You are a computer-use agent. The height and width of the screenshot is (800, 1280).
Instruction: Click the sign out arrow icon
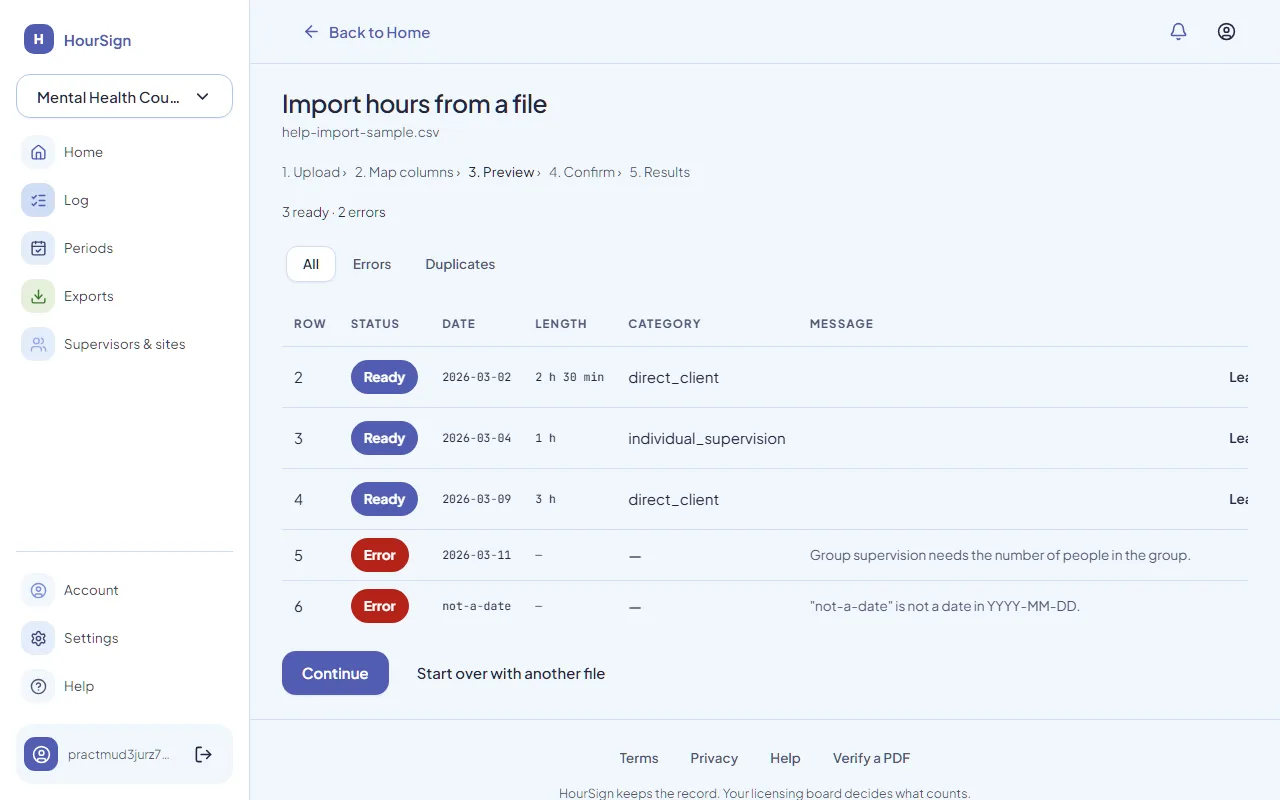[203, 754]
